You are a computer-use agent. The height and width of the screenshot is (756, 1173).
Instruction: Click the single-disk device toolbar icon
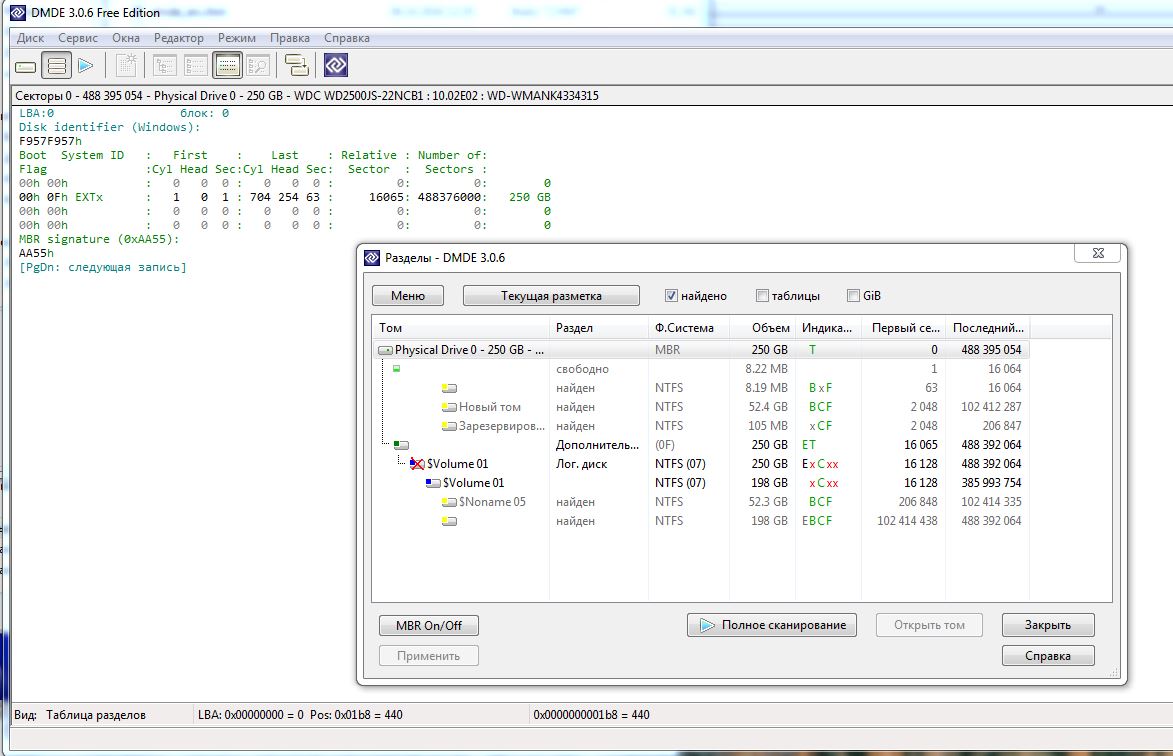[x=26, y=66]
